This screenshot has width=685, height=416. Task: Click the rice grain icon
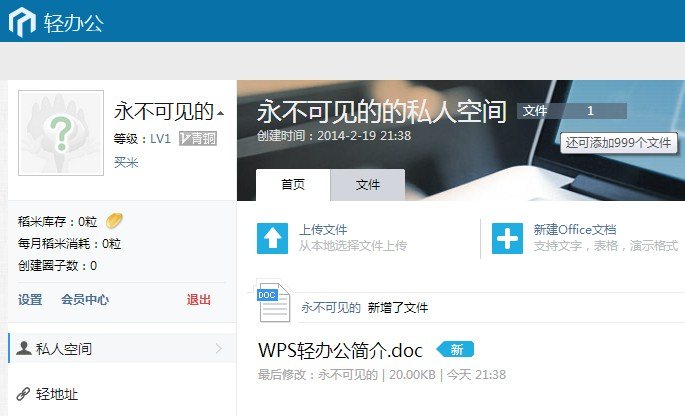(114, 221)
